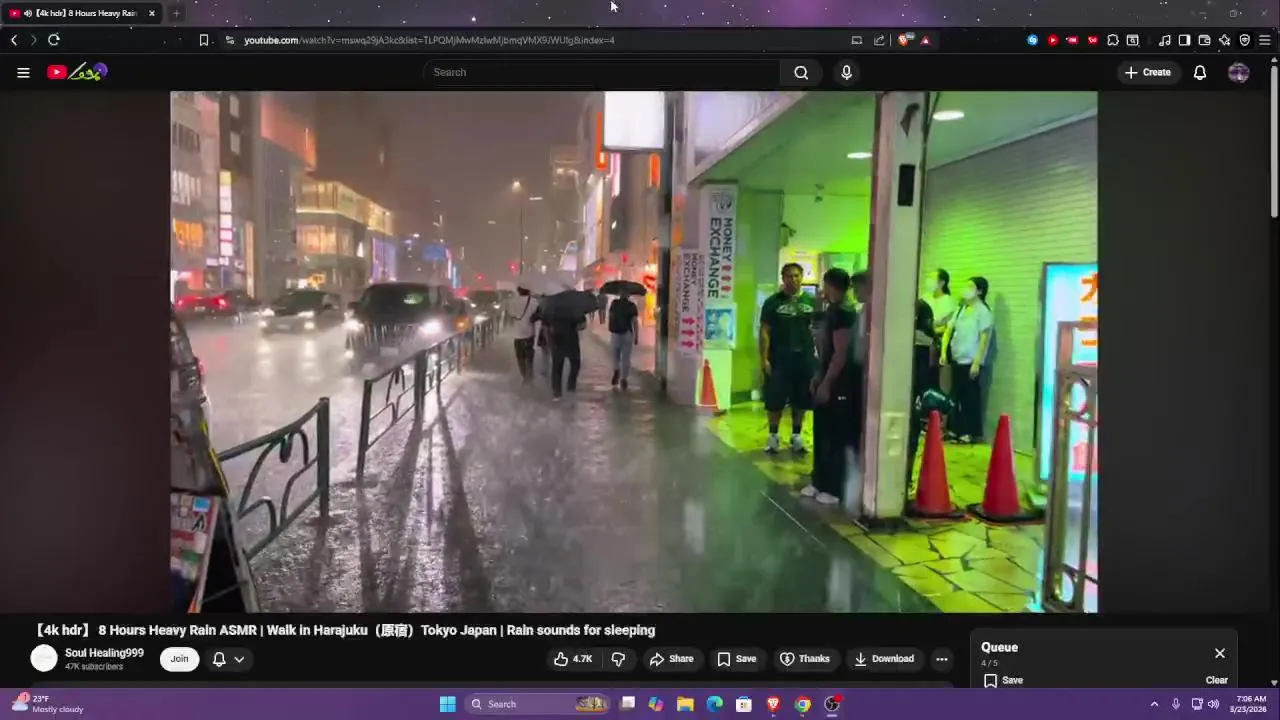
Task: Open Soul Healing999 channel name link
Action: click(104, 653)
